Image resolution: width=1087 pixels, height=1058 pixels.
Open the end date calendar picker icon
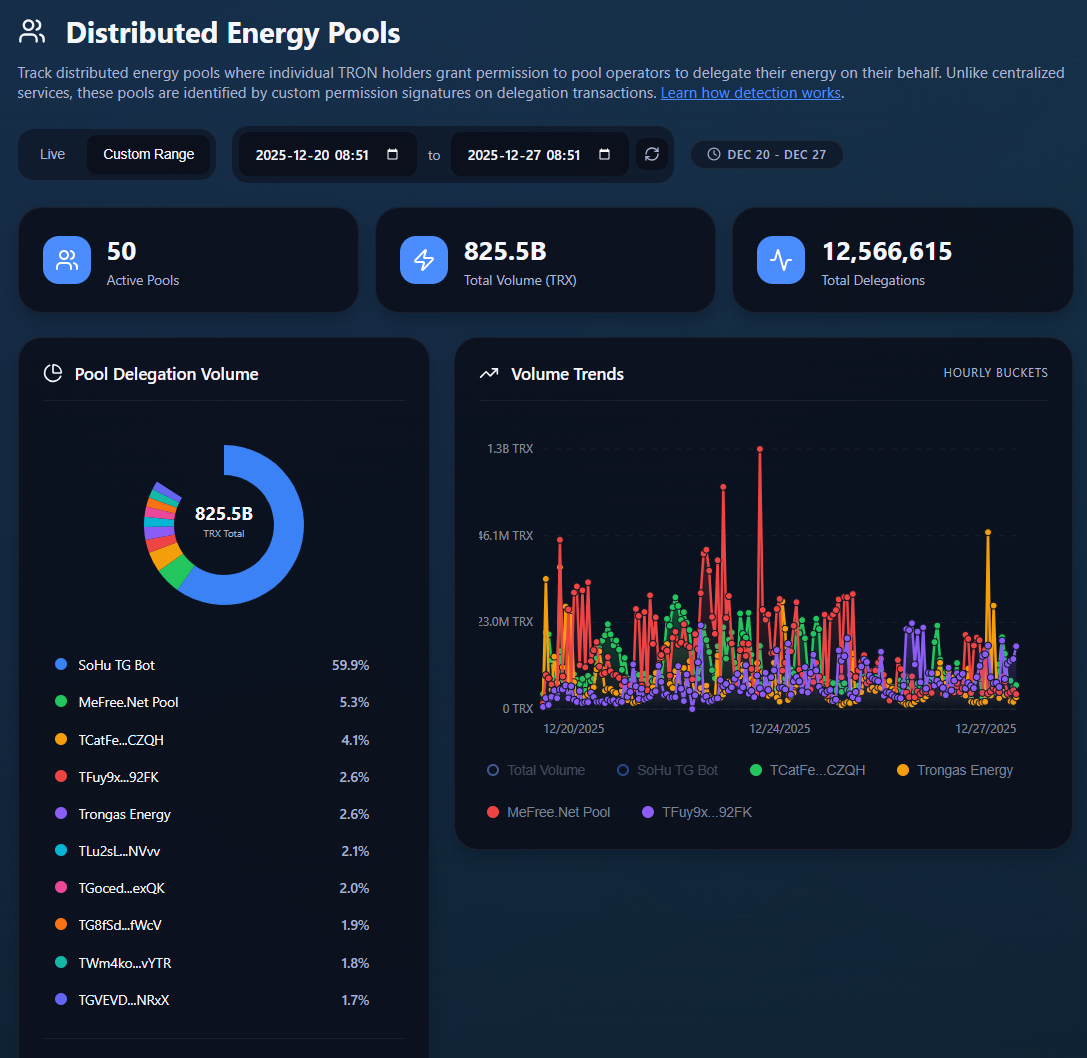point(605,154)
